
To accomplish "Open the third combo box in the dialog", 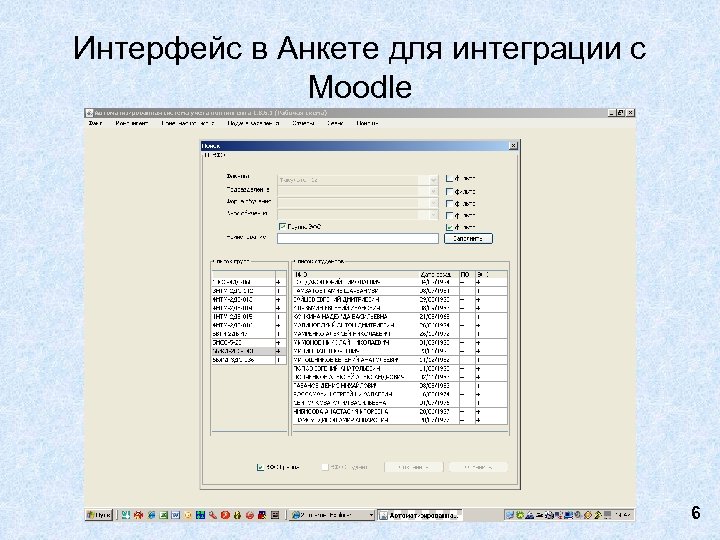I will click(357, 203).
